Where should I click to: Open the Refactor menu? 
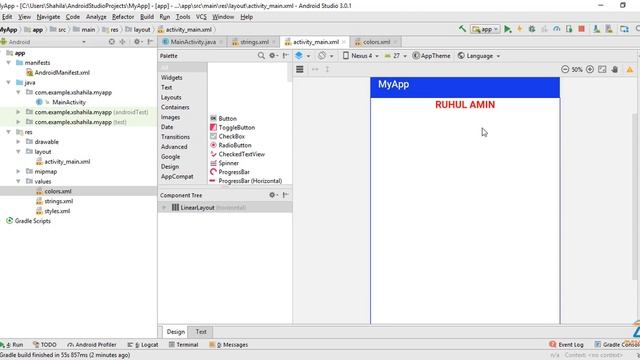pyautogui.click(x=123, y=17)
